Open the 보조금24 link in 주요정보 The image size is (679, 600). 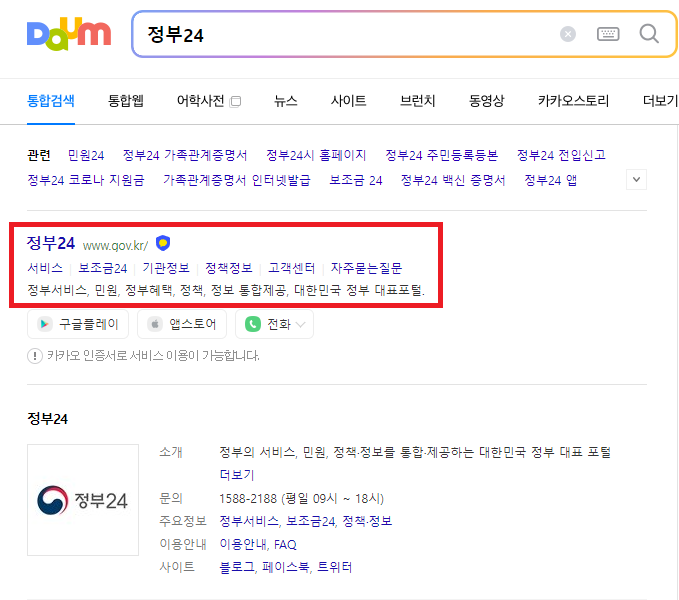310,521
